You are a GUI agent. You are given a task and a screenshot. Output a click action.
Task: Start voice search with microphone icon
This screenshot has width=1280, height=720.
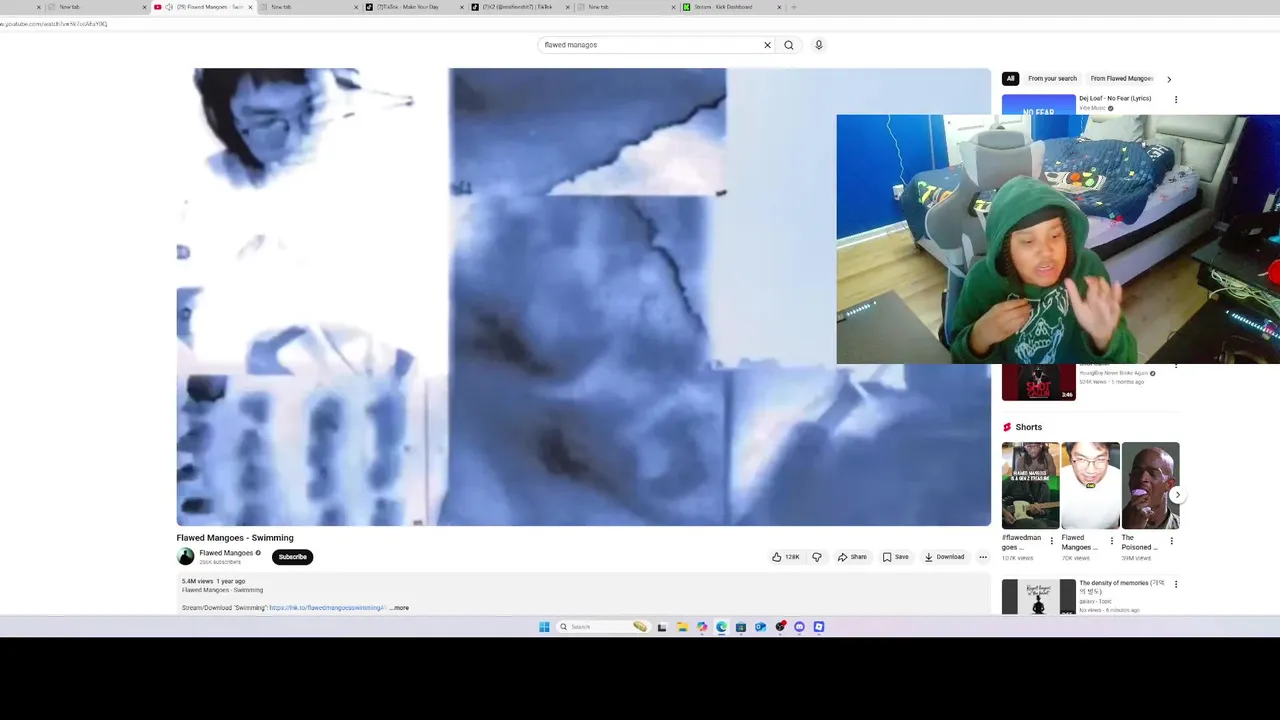pyautogui.click(x=818, y=45)
